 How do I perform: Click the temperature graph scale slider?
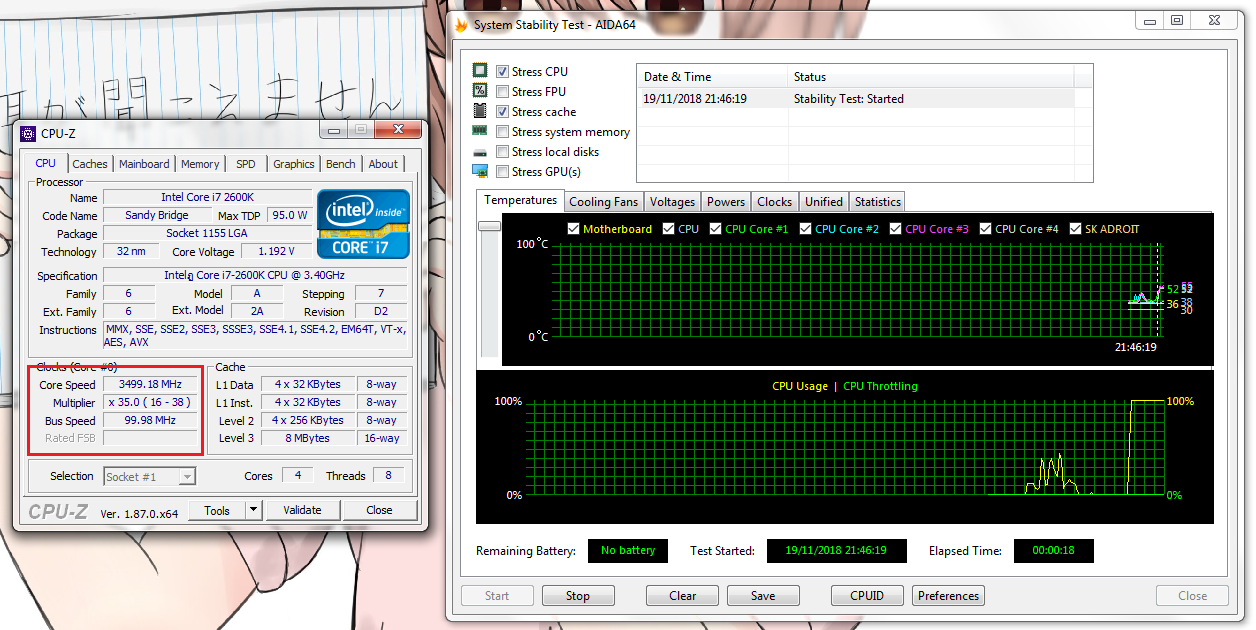click(x=489, y=227)
